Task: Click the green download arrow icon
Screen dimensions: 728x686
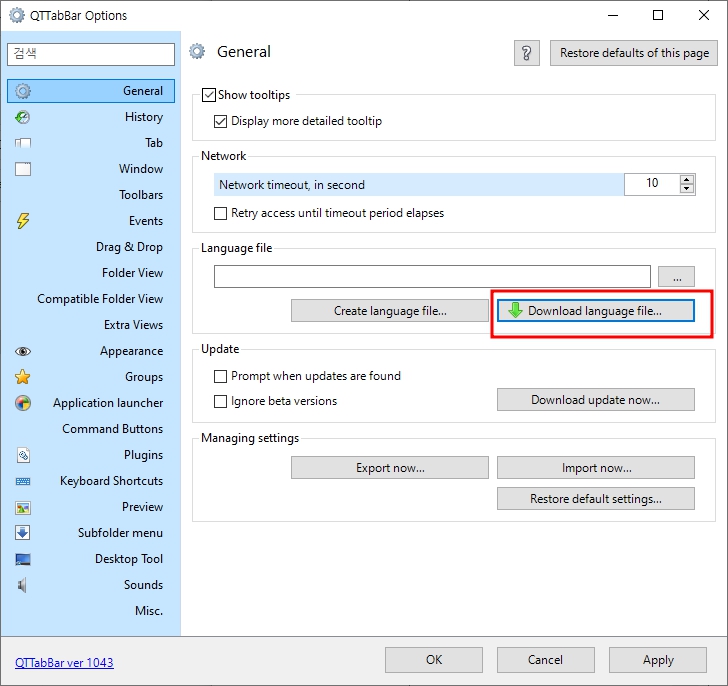Action: 515,310
